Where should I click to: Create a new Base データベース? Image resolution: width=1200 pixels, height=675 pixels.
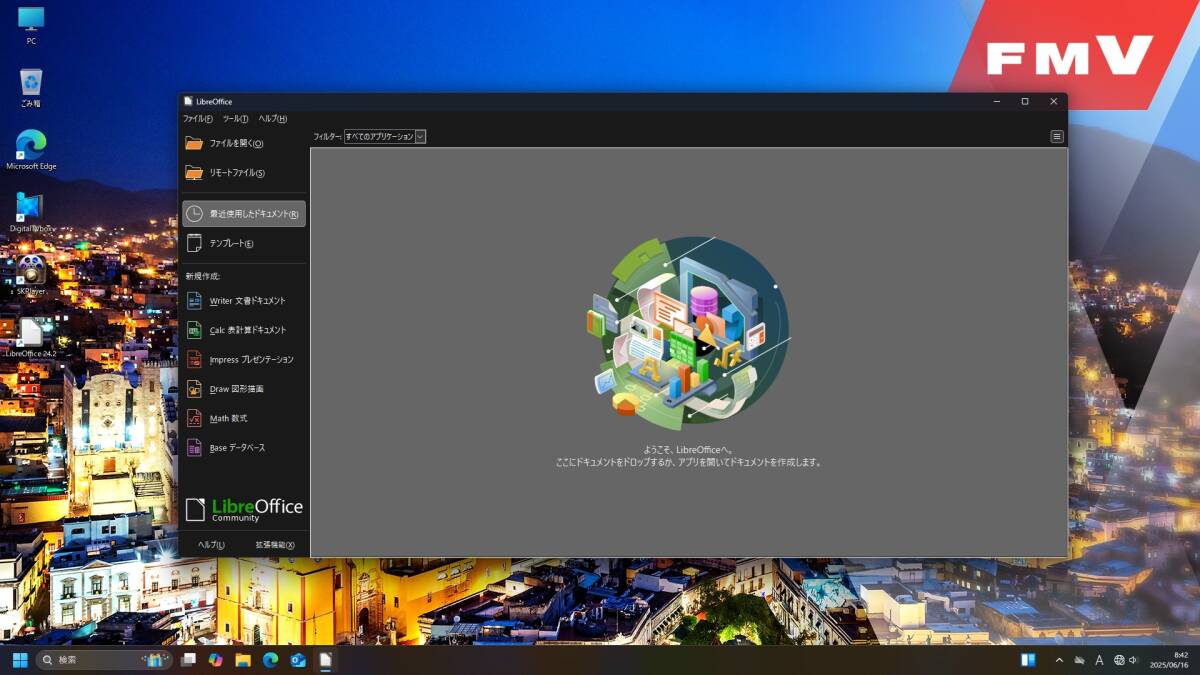[x=243, y=448]
